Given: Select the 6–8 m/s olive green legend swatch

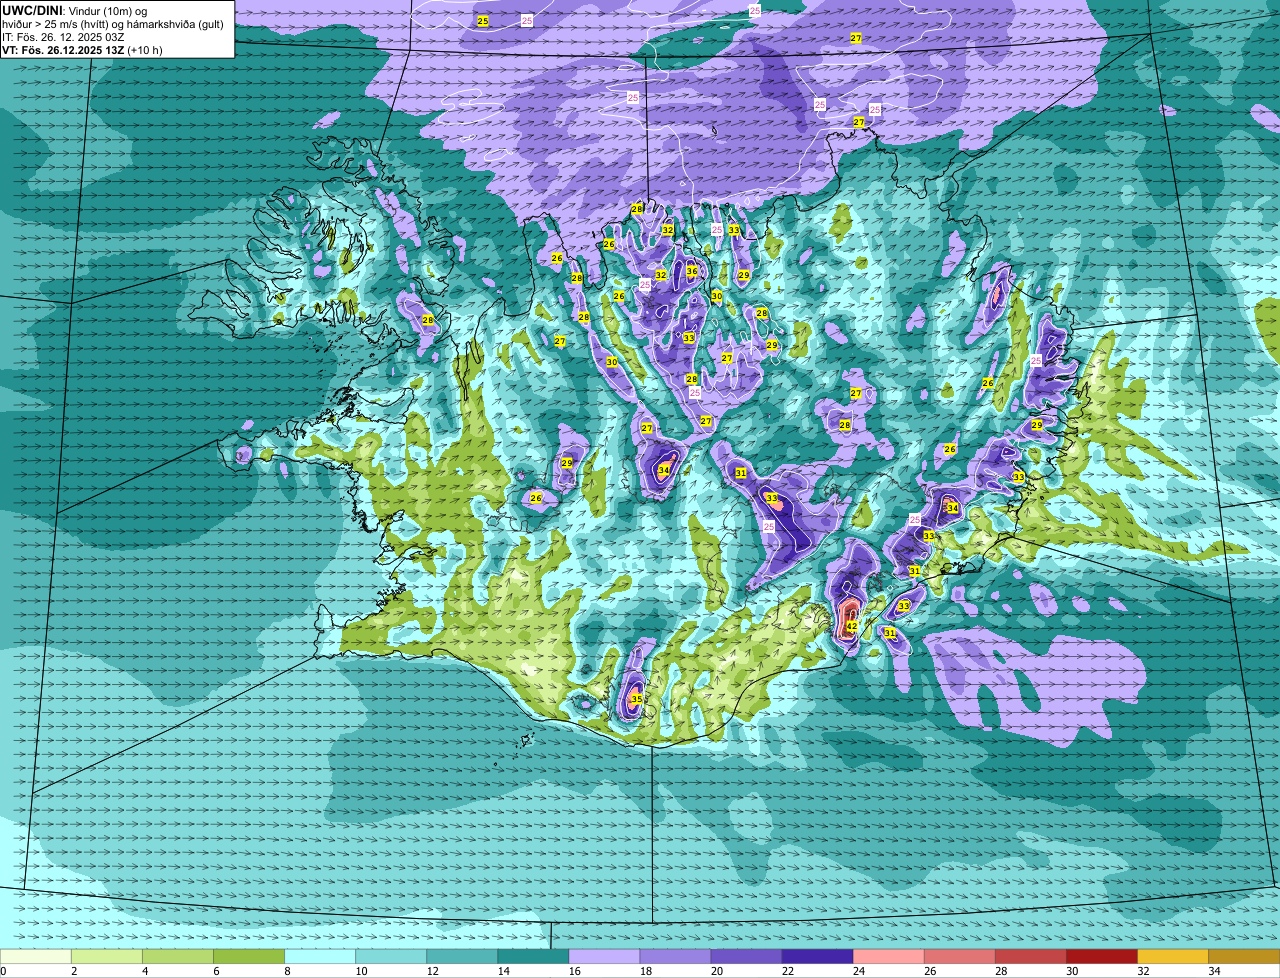Looking at the screenshot, I should (249, 957).
